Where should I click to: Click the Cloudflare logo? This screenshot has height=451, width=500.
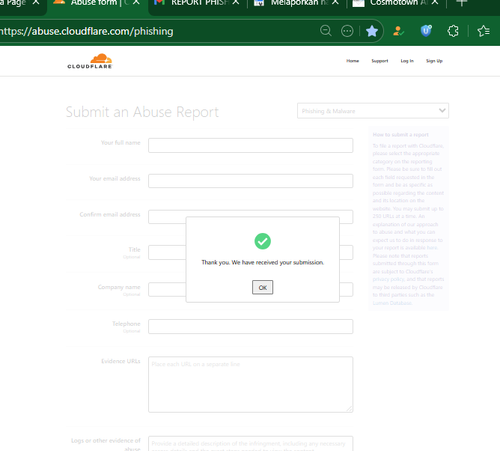tap(90, 61)
